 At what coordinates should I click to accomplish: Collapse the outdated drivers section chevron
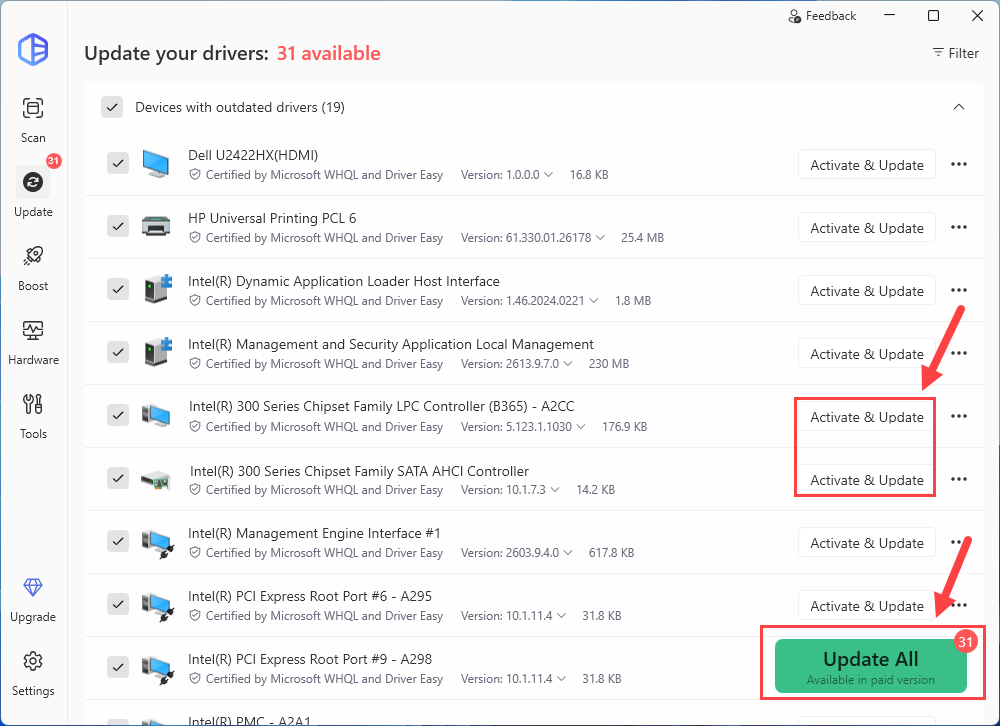(x=959, y=107)
